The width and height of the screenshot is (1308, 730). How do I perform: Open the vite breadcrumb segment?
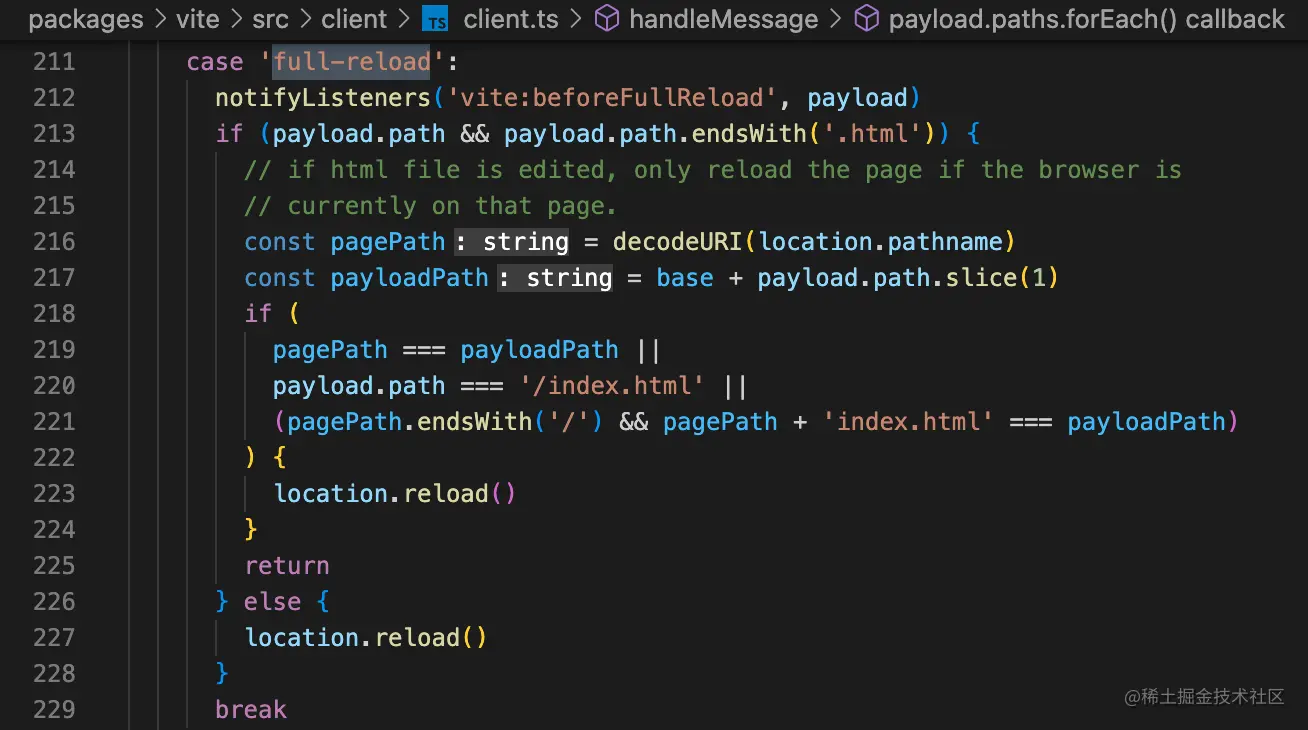coord(198,19)
